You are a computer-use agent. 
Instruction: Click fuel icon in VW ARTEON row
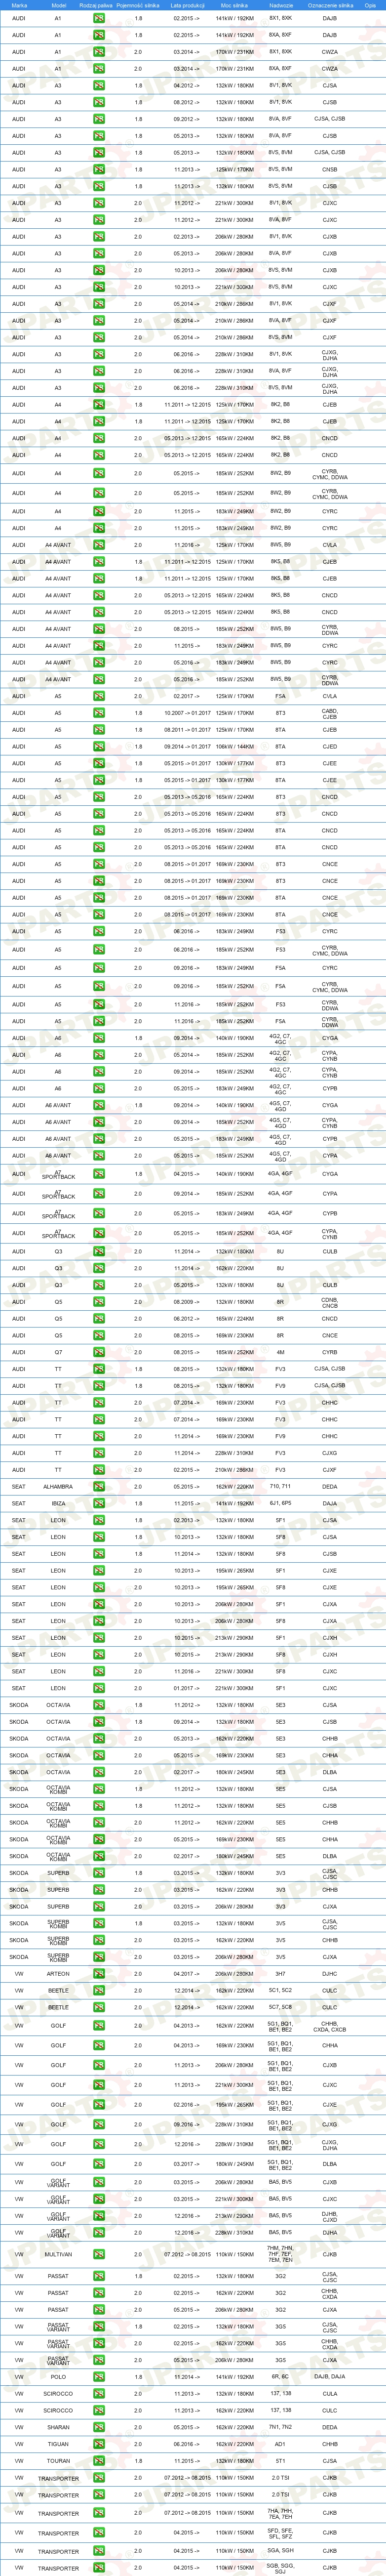pyautogui.click(x=99, y=1974)
